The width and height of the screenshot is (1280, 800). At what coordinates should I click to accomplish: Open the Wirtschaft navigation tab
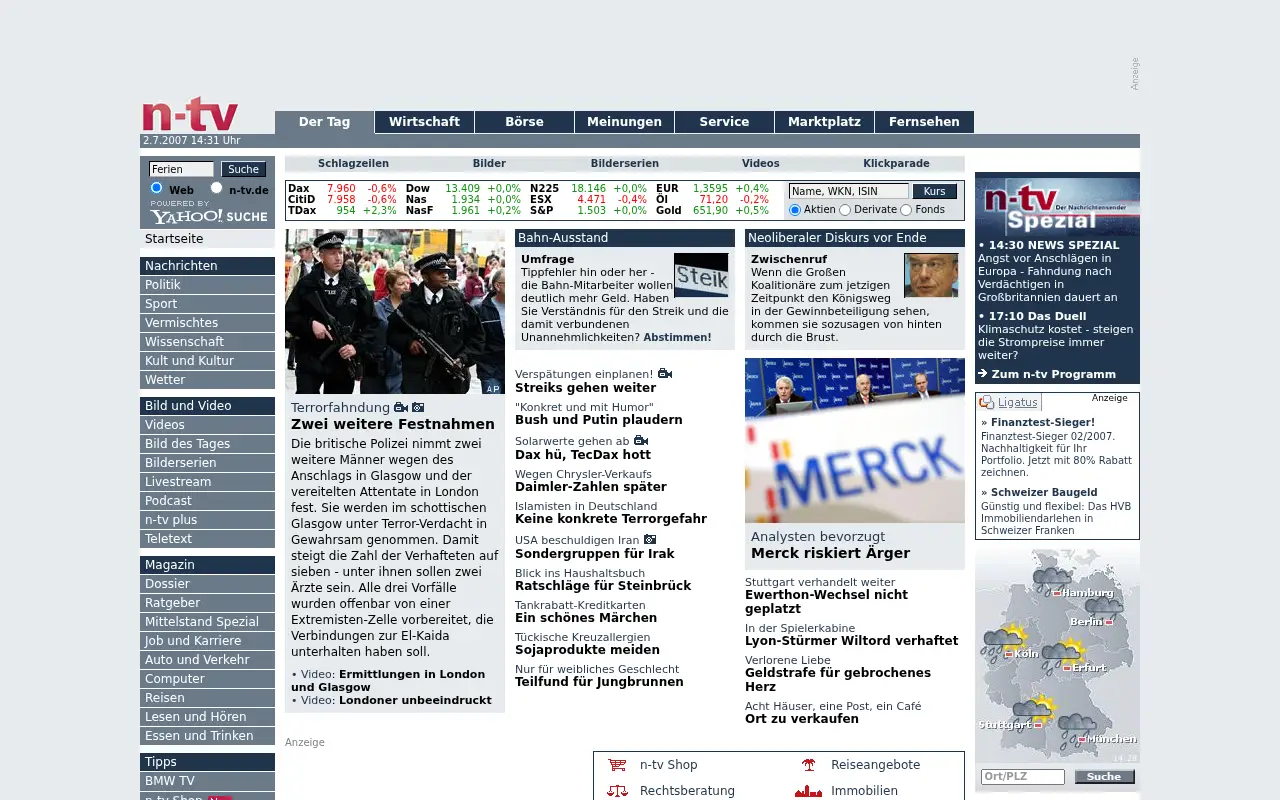(x=425, y=122)
